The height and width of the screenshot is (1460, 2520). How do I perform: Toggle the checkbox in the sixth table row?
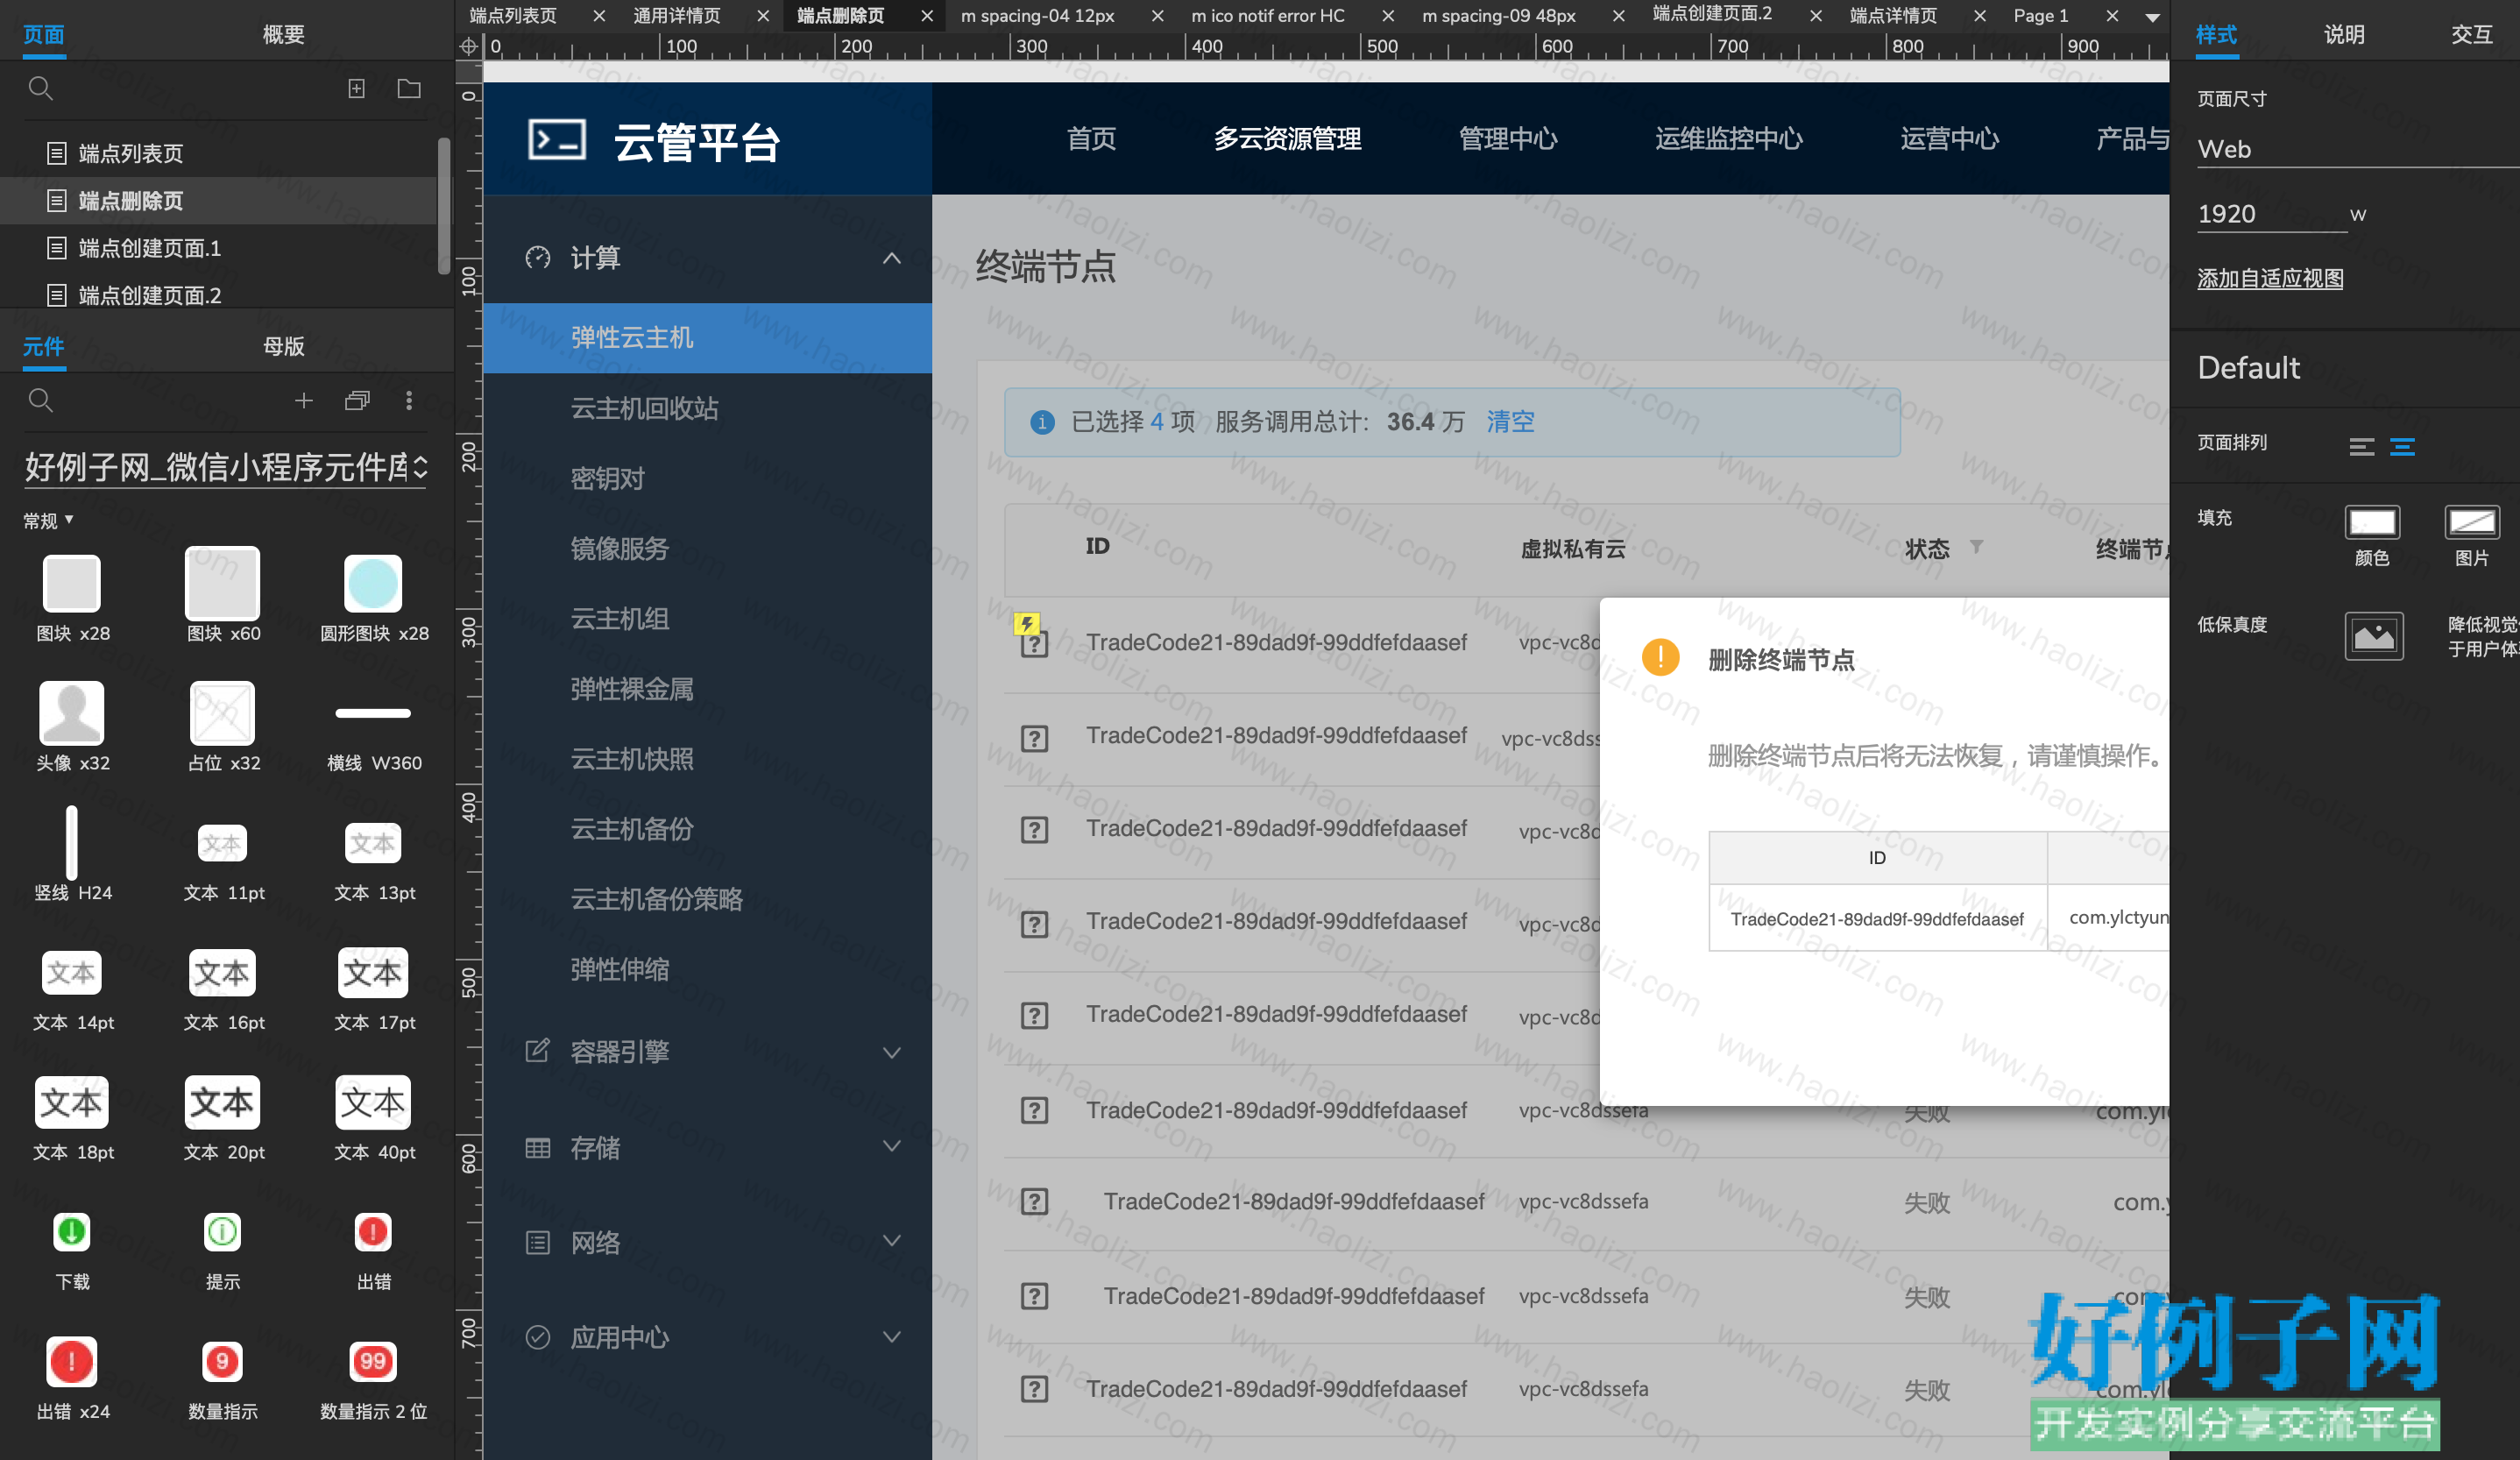(1034, 1110)
